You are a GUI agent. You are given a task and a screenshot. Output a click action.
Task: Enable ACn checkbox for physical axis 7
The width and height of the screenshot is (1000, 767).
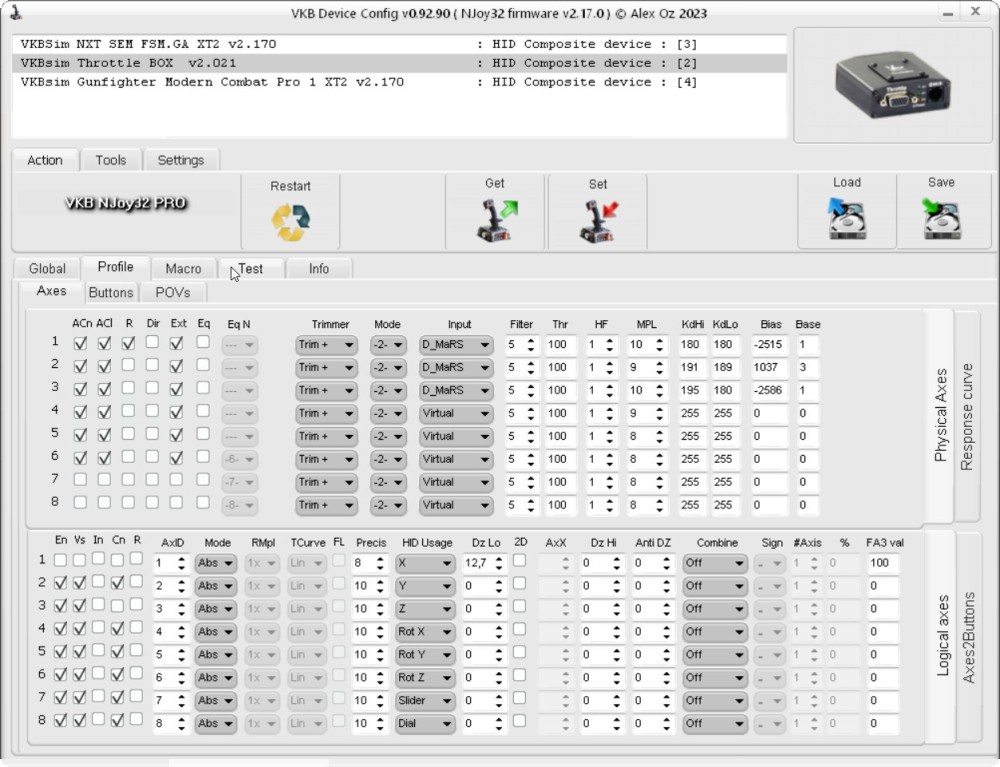[80, 479]
